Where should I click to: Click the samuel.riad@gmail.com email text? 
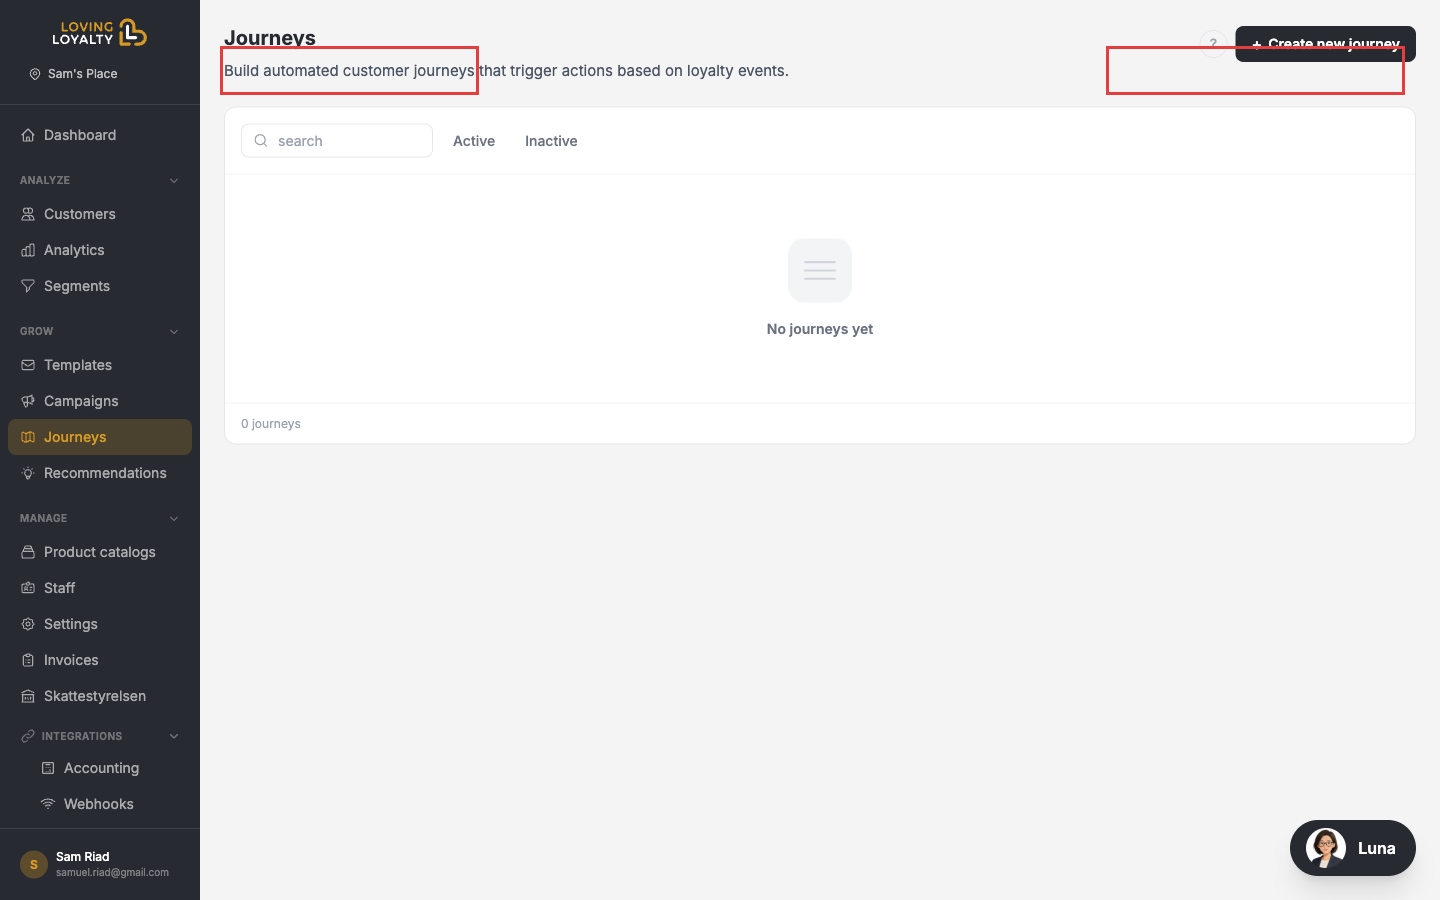(x=112, y=873)
